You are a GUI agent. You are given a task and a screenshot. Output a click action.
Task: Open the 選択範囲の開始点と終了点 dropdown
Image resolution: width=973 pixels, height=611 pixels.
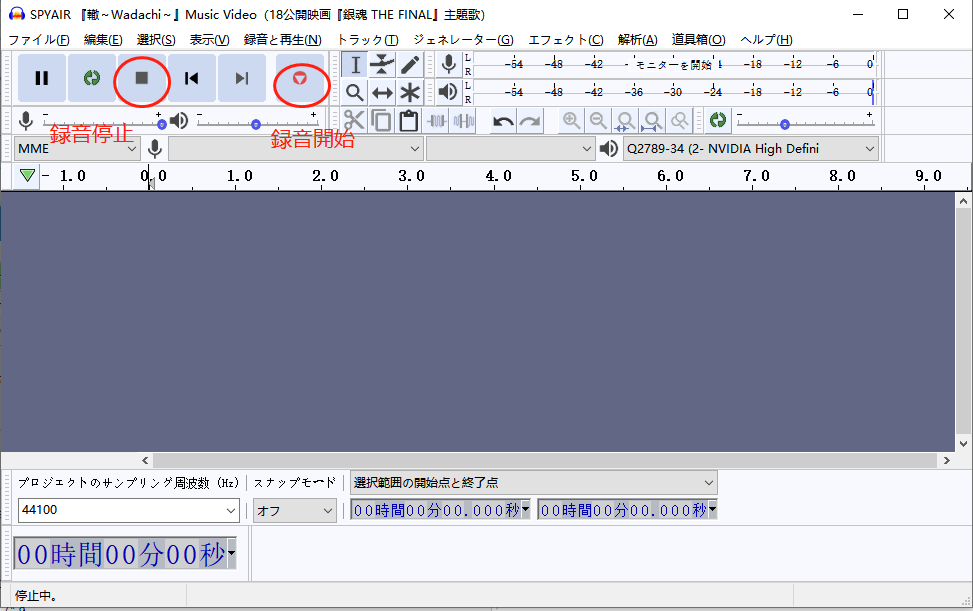click(x=534, y=483)
